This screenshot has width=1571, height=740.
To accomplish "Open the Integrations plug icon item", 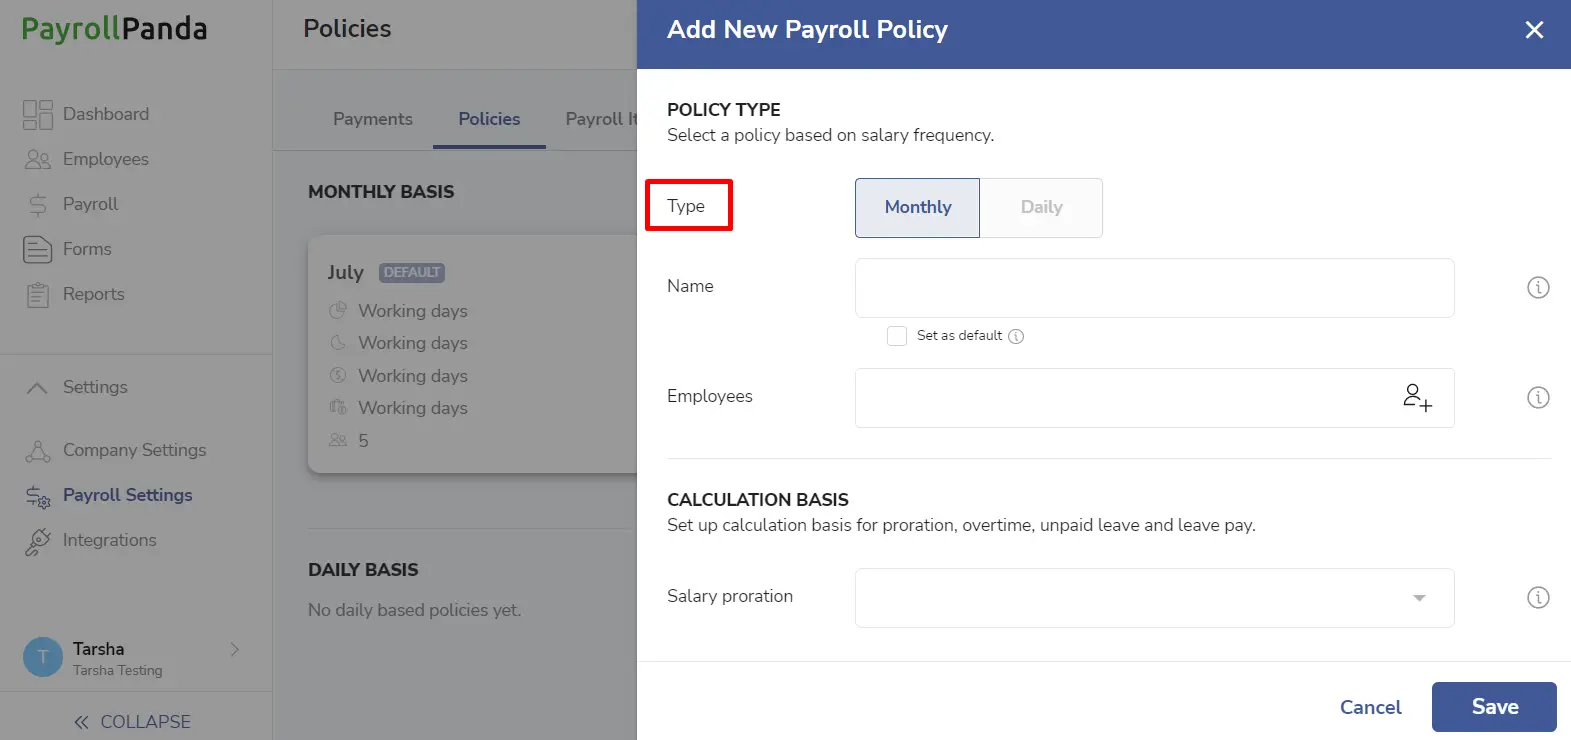I will tap(91, 540).
